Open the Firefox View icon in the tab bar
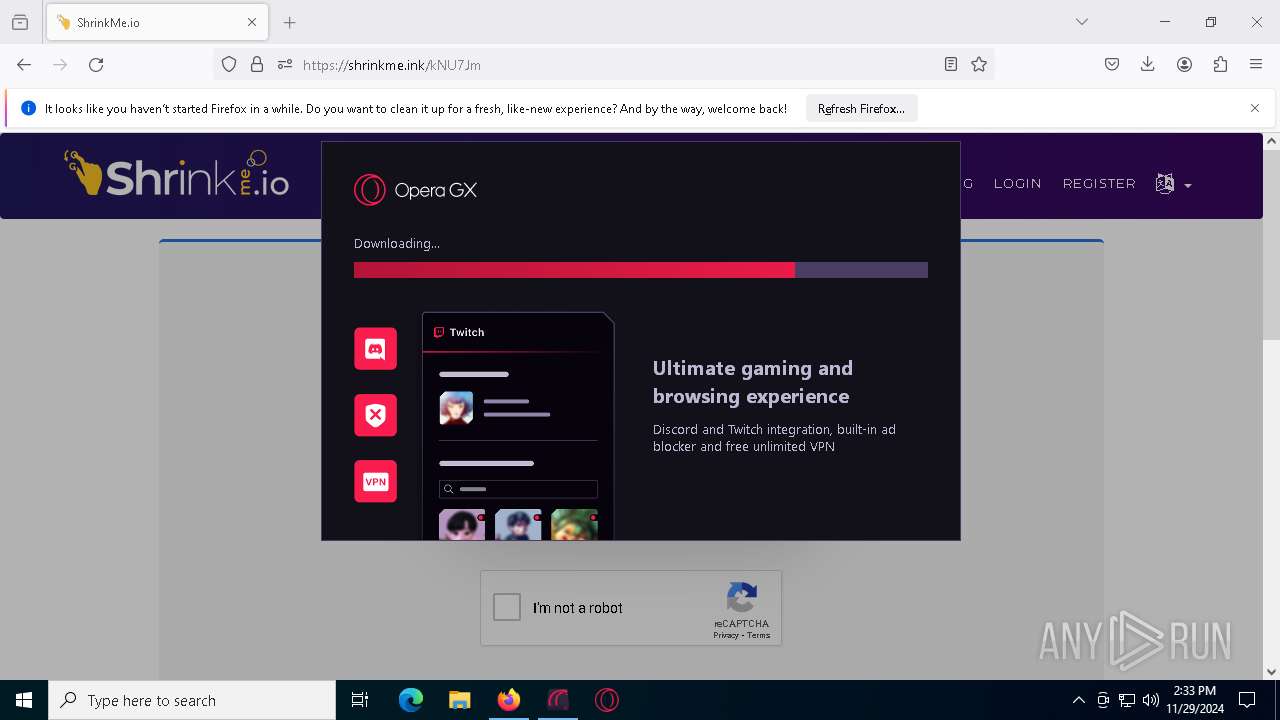 tap(20, 22)
